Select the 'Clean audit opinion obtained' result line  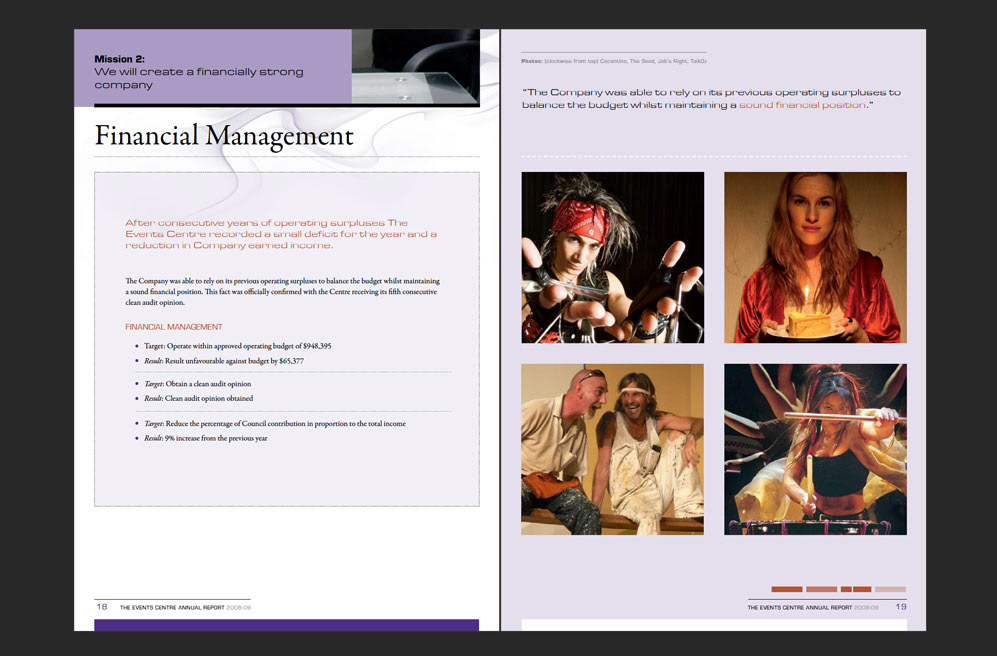[198, 398]
